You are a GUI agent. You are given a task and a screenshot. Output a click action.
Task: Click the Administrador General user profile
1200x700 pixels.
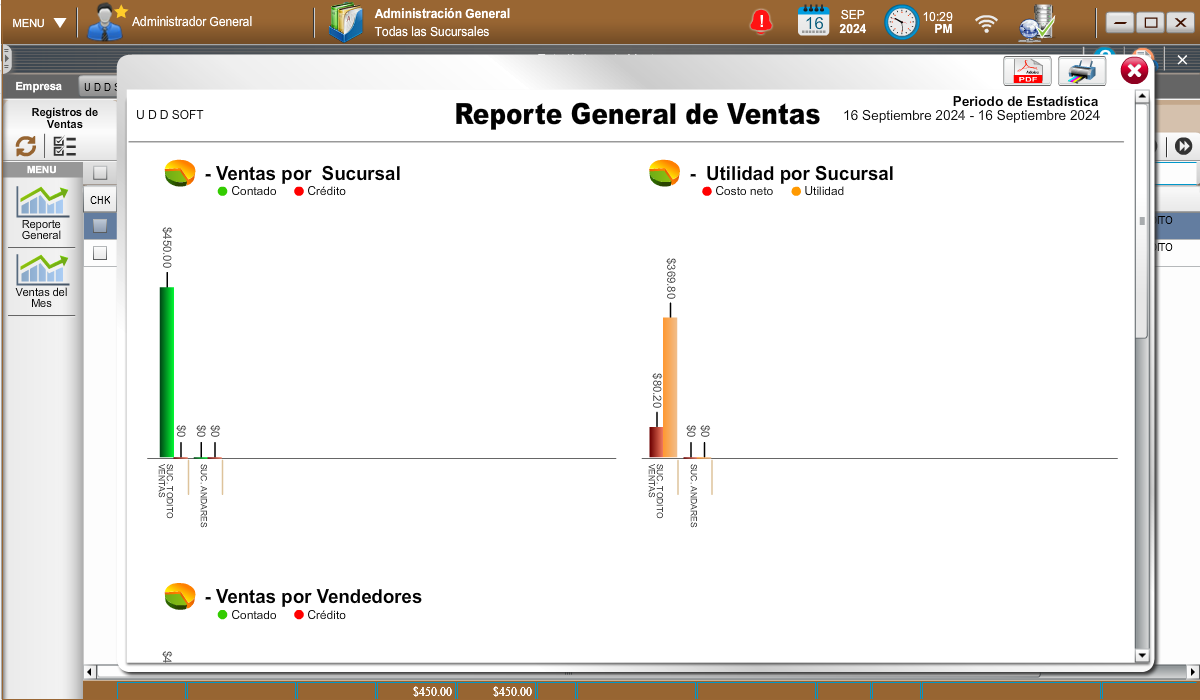click(x=170, y=22)
